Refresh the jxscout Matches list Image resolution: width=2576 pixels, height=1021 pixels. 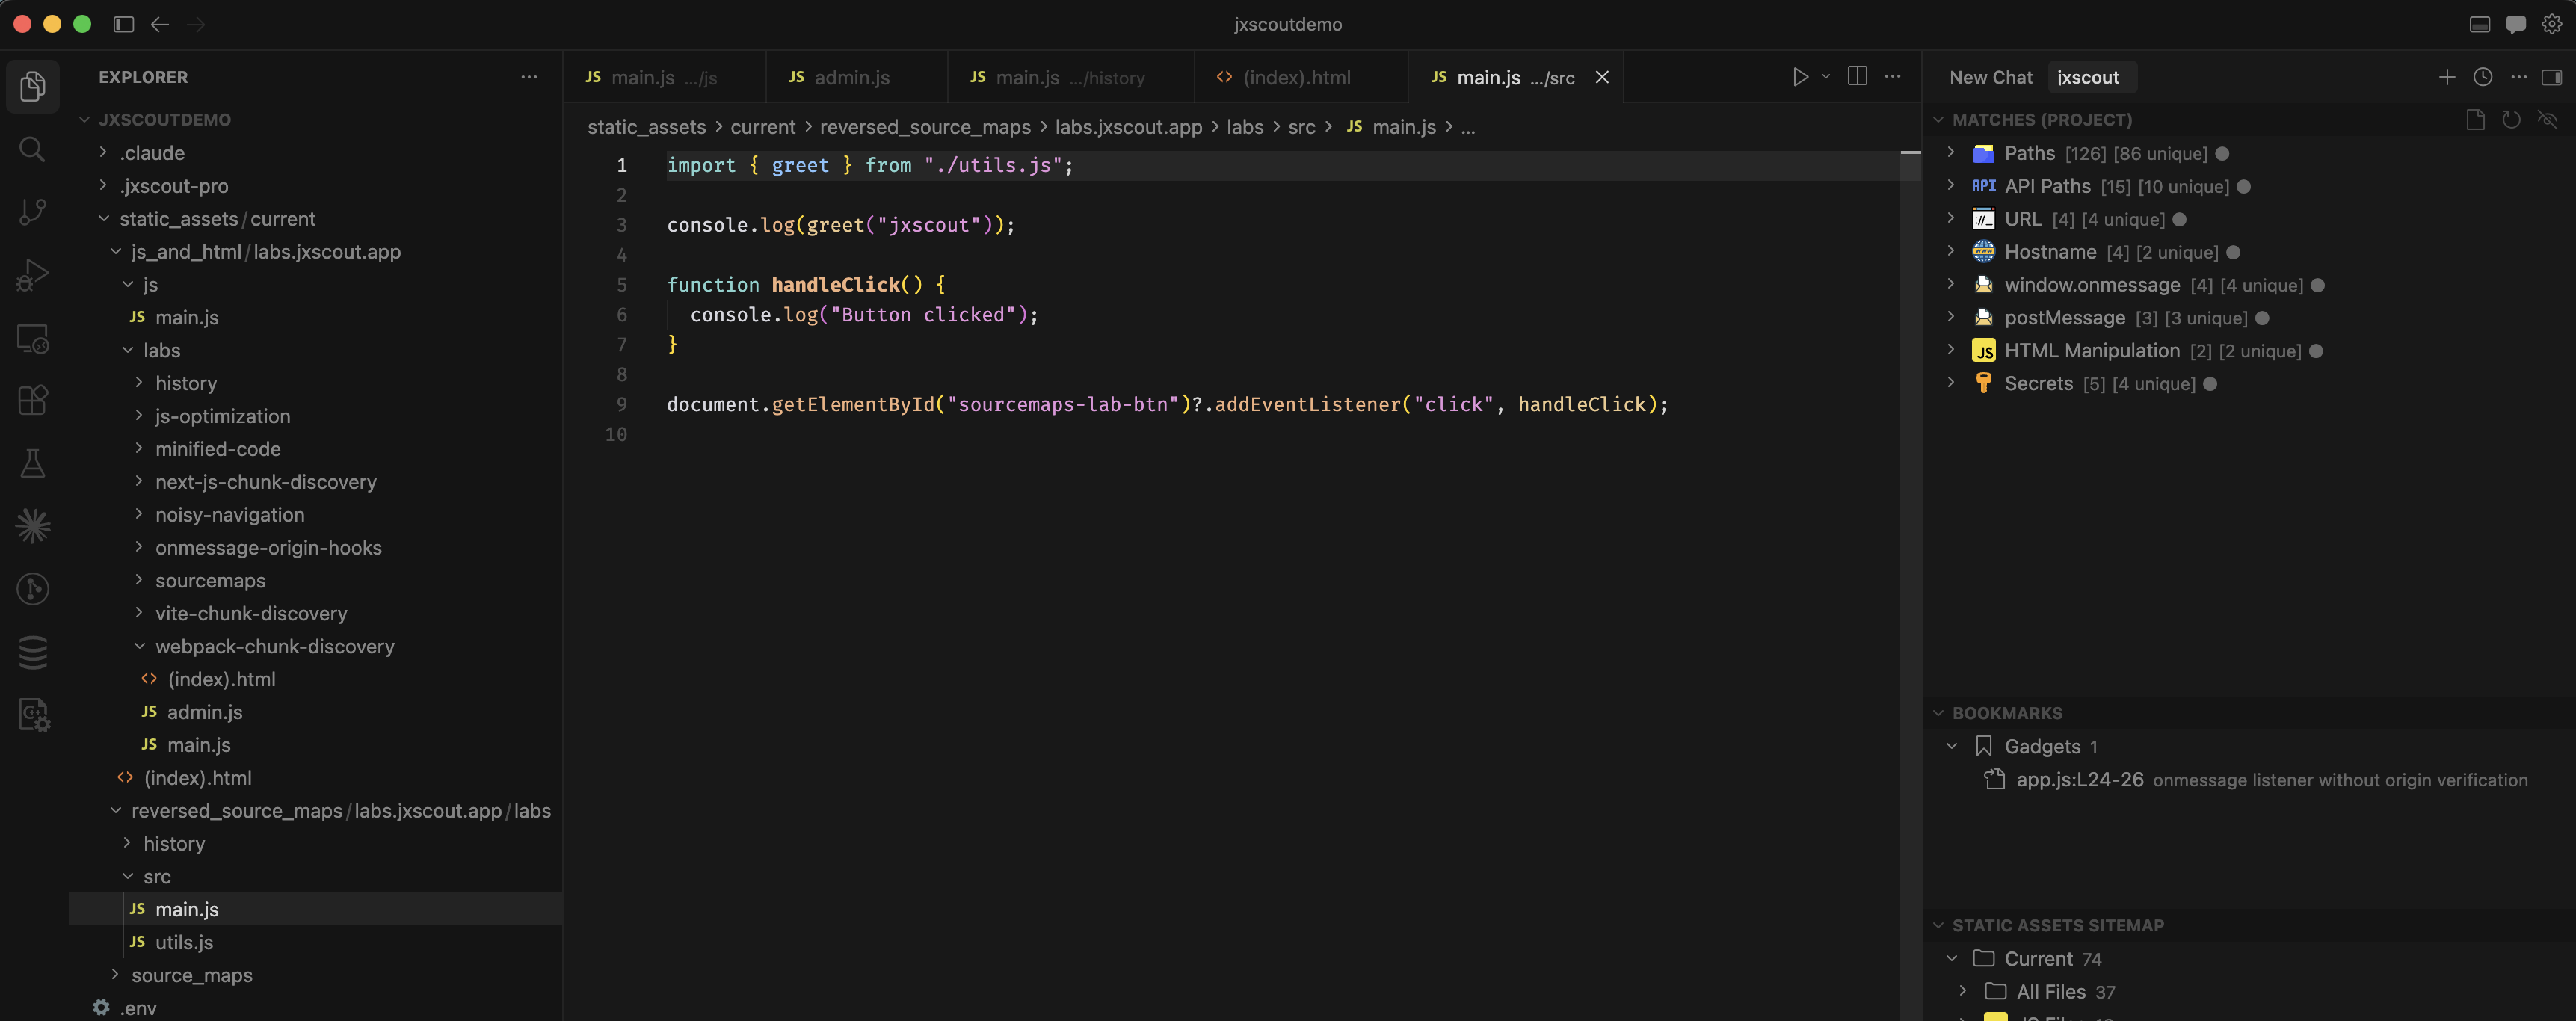point(2512,119)
